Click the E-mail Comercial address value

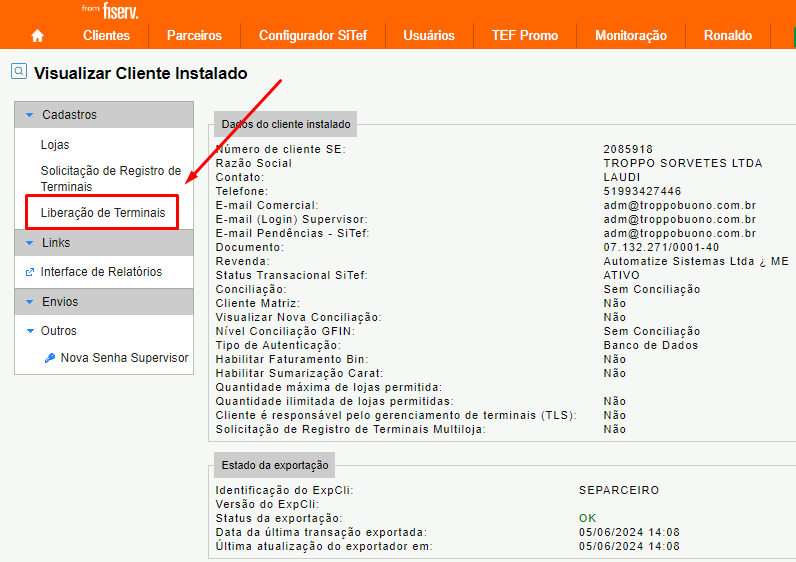pos(680,206)
